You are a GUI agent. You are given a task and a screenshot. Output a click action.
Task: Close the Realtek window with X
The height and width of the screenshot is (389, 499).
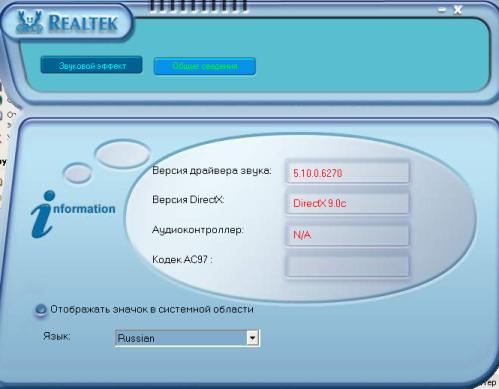point(458,10)
